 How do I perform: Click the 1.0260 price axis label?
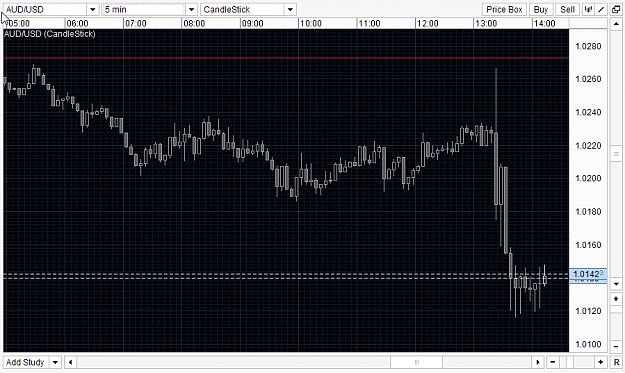(x=588, y=79)
